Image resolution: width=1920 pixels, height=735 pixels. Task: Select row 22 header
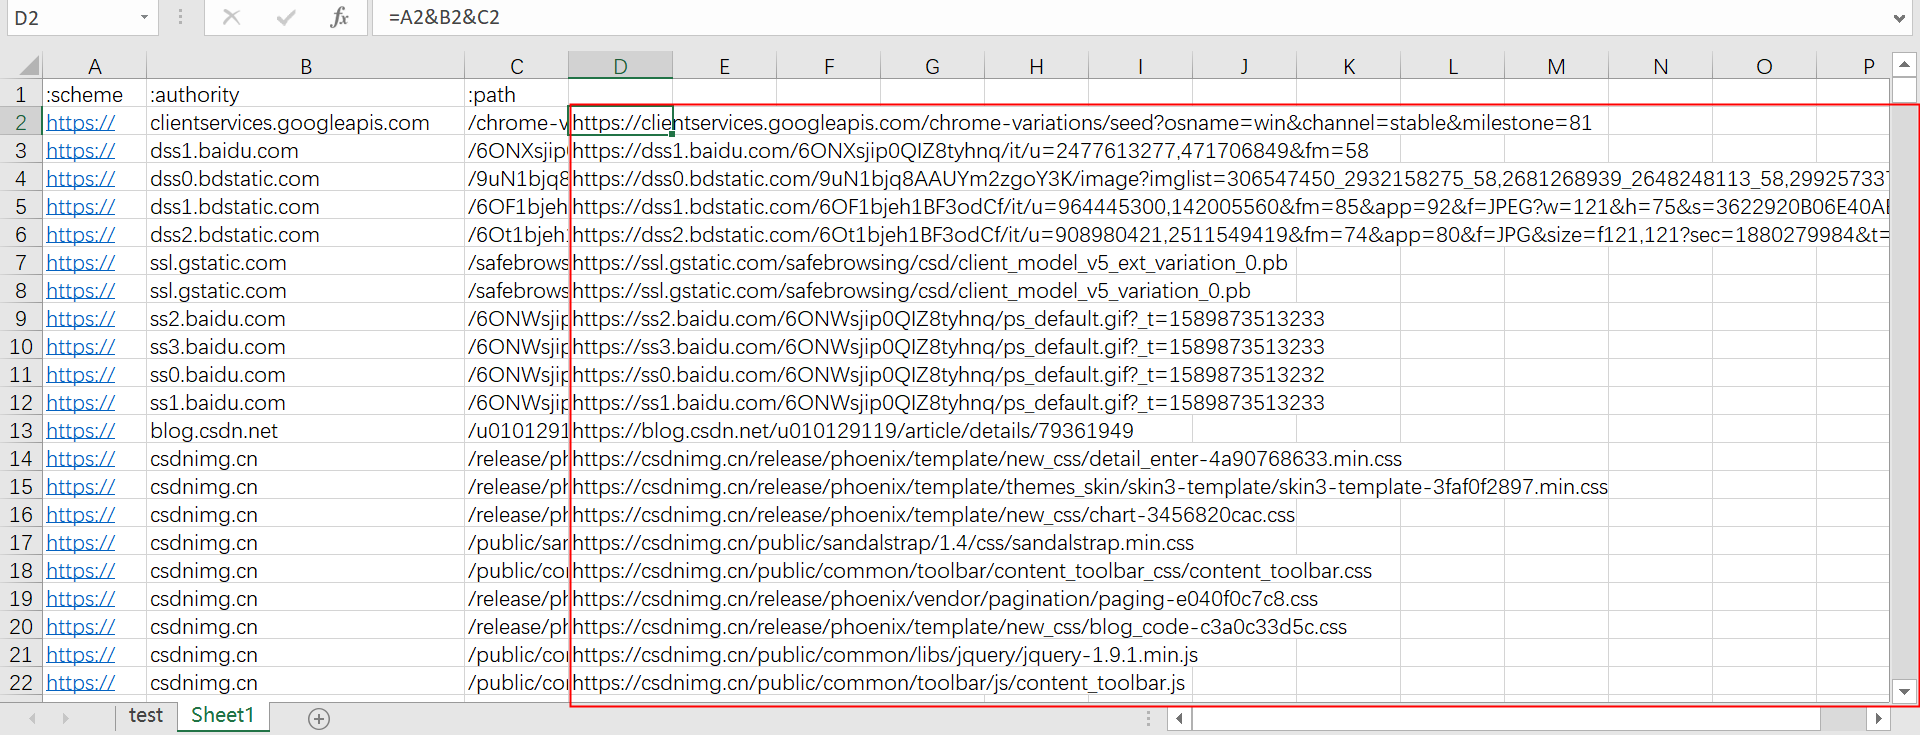(21, 682)
